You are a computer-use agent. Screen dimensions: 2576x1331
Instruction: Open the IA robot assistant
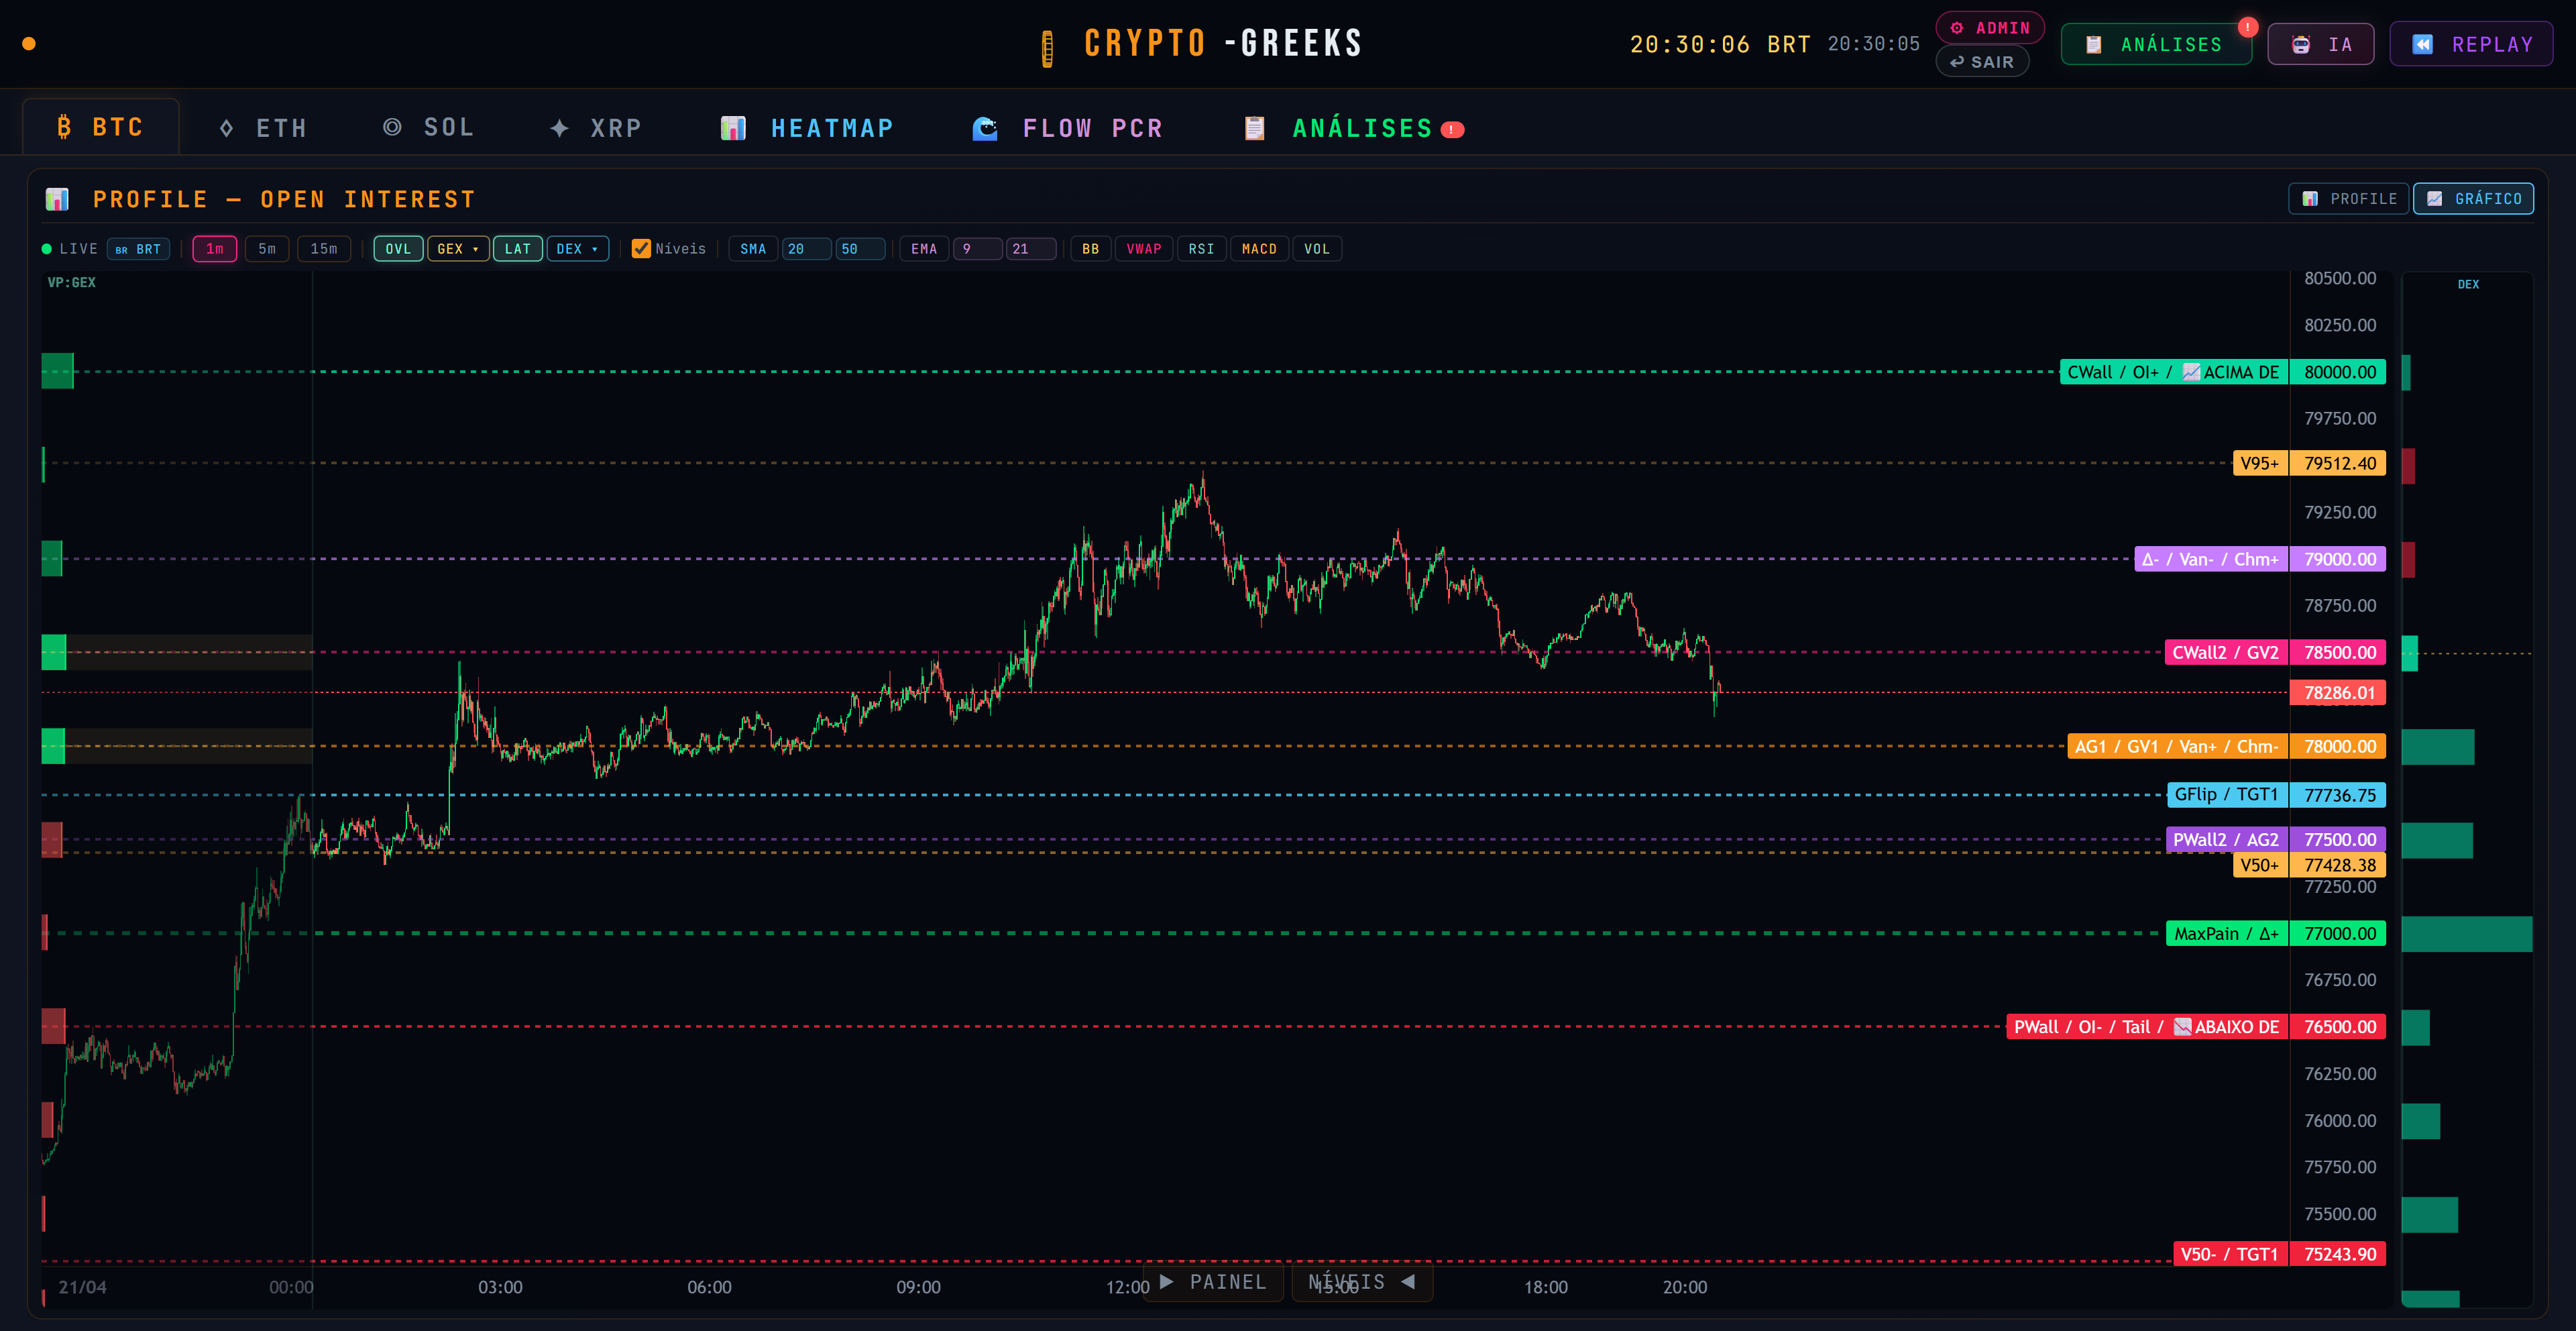pyautogui.click(x=2320, y=44)
